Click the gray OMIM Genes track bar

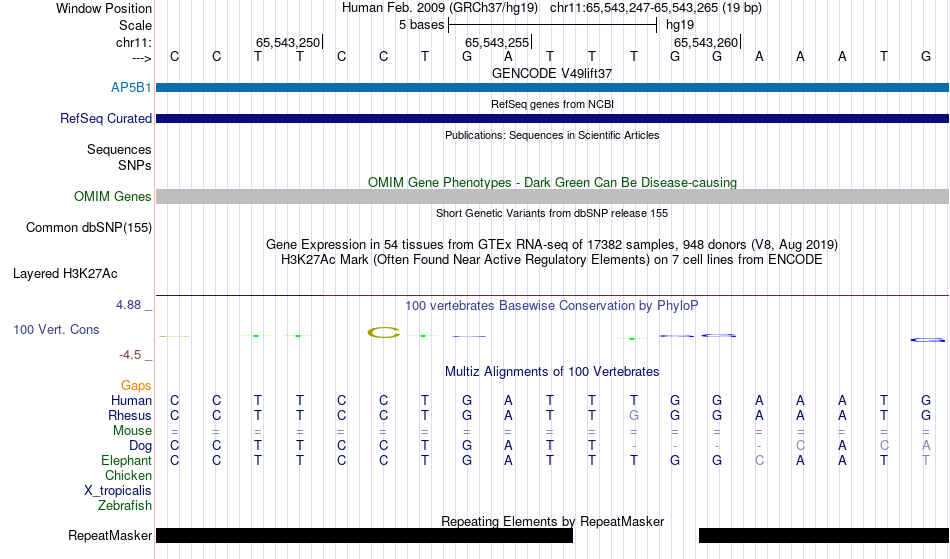pos(552,196)
